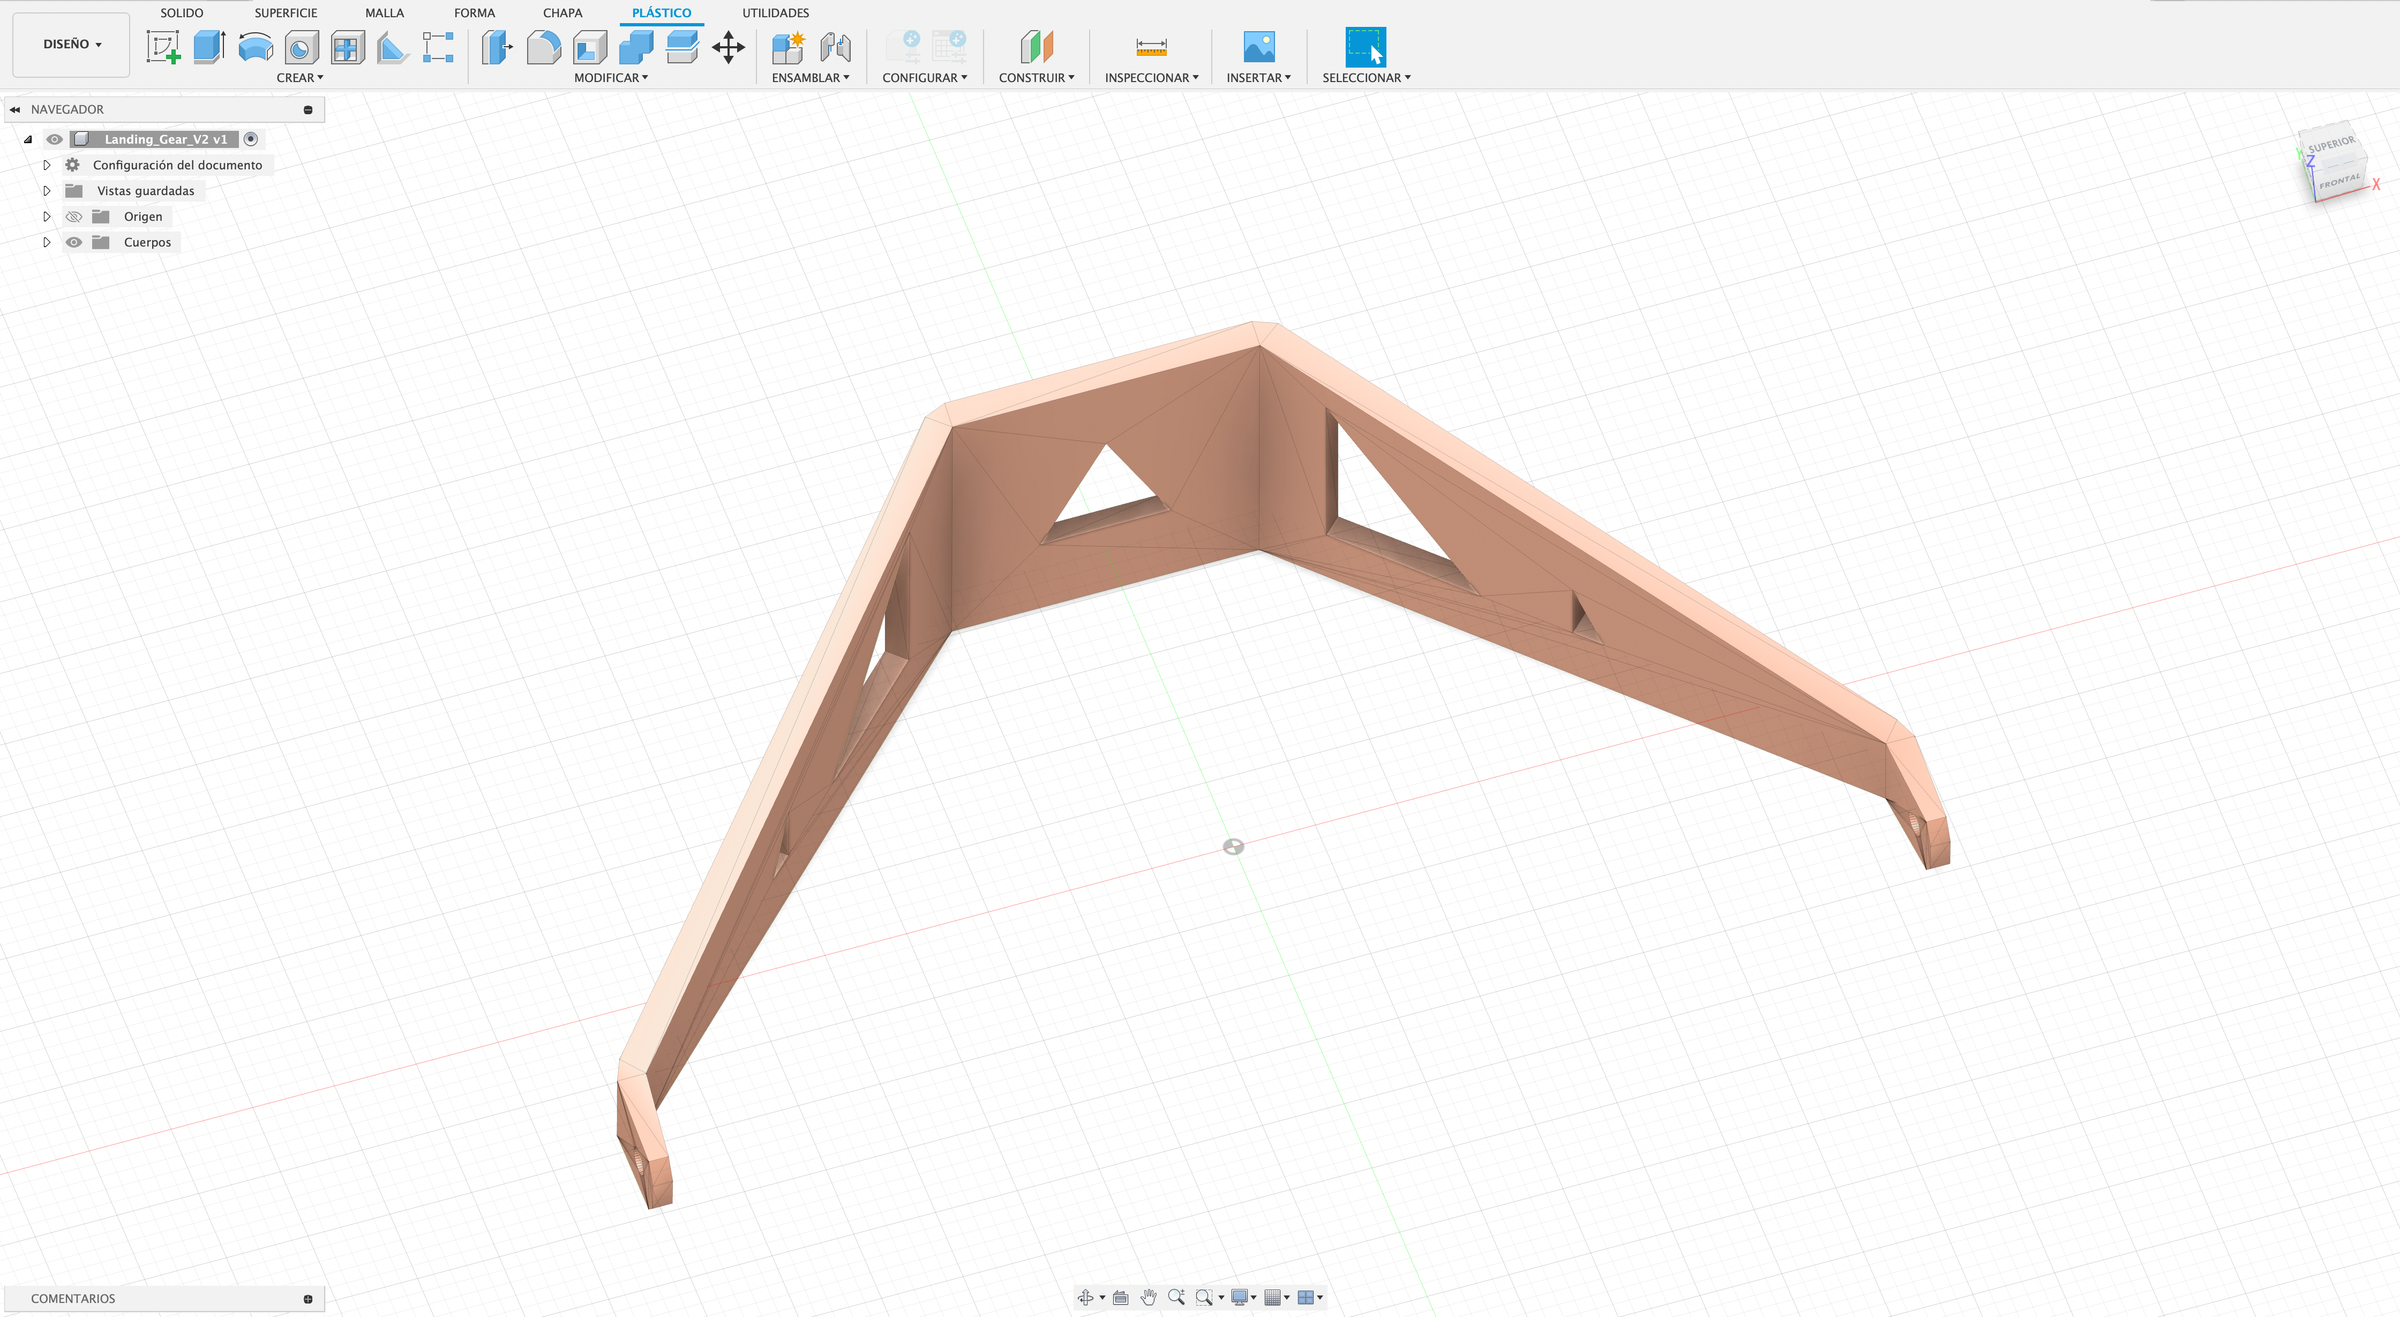Image resolution: width=2400 pixels, height=1317 pixels.
Task: Switch to the UTILIDADES tab
Action: pos(775,13)
